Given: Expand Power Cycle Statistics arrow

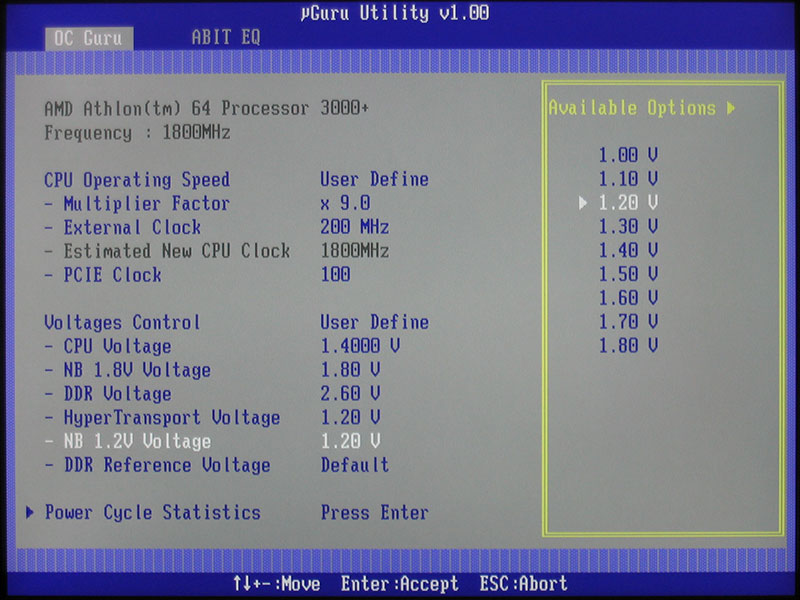Looking at the screenshot, I should (30, 512).
